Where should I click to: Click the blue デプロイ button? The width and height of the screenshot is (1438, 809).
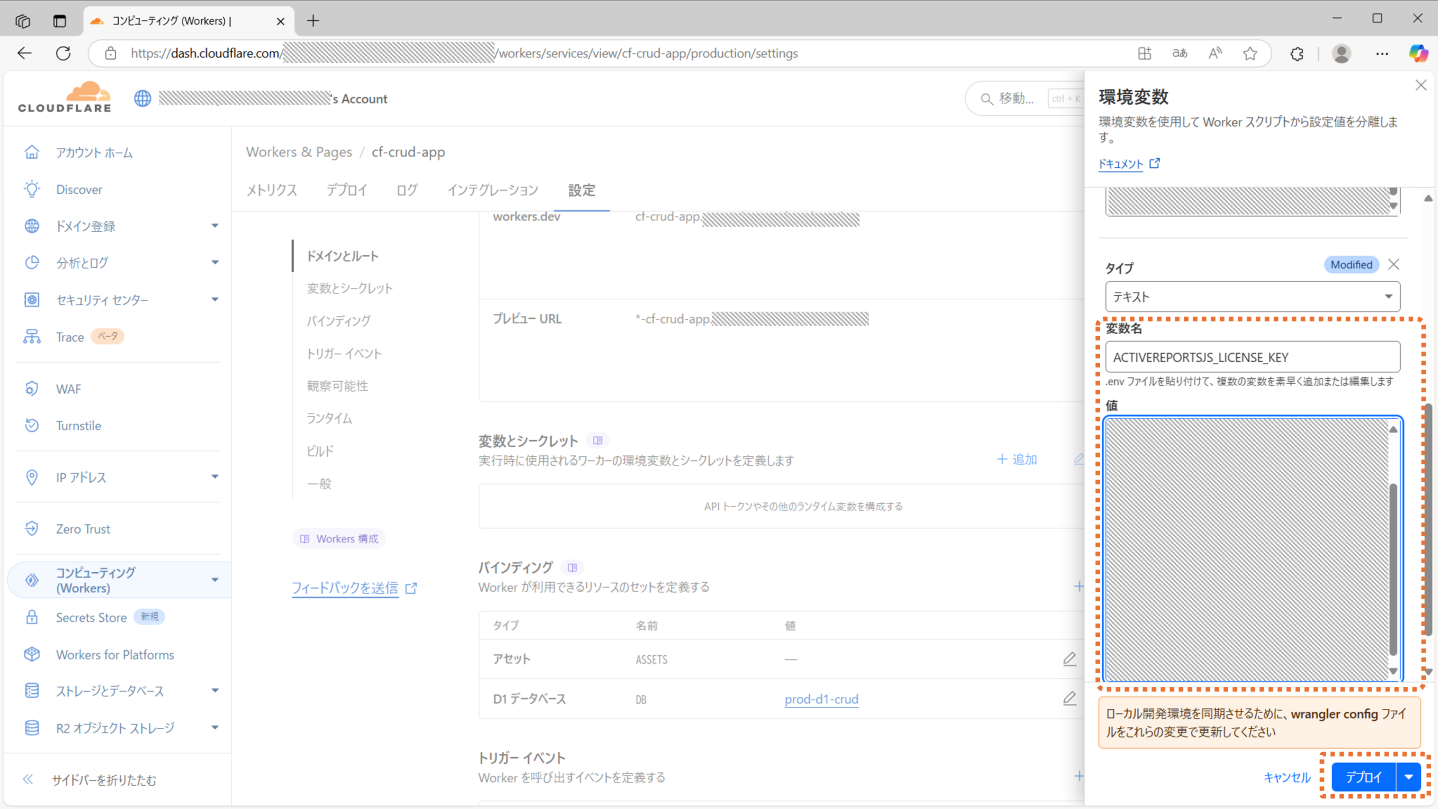(1364, 777)
